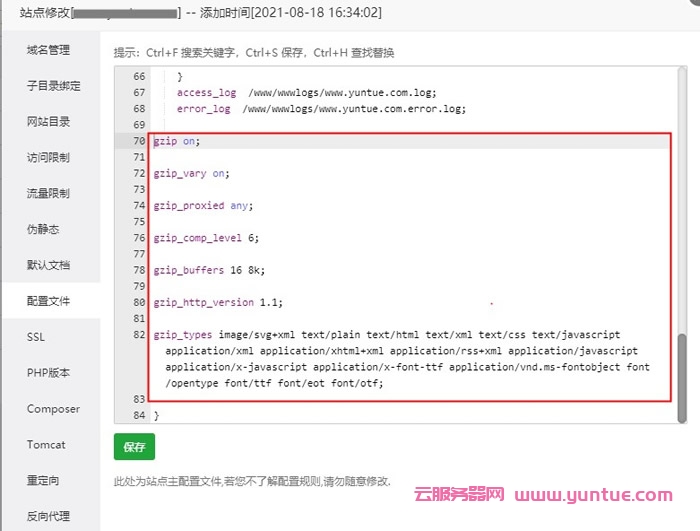Image resolution: width=700 pixels, height=531 pixels.
Task: Open the Composer tab
Action: 53,409
